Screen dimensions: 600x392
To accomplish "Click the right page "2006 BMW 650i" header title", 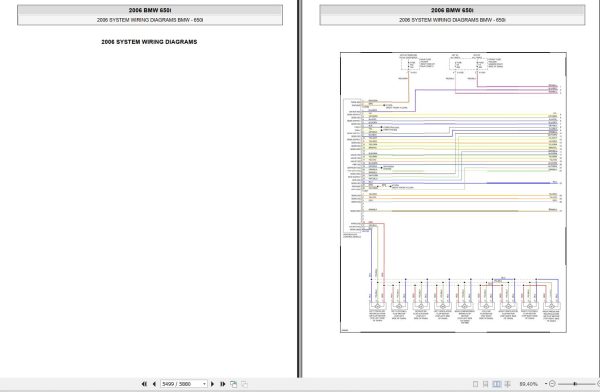I will point(452,10).
